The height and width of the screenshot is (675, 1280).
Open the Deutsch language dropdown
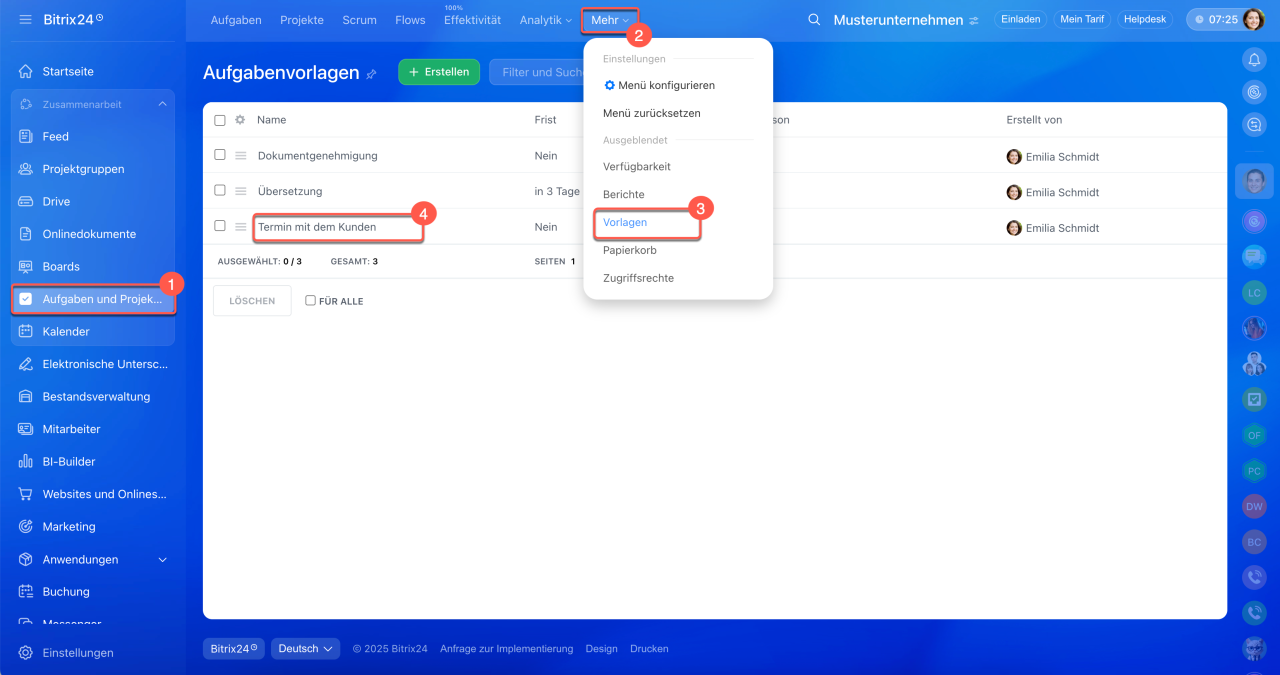pos(305,649)
